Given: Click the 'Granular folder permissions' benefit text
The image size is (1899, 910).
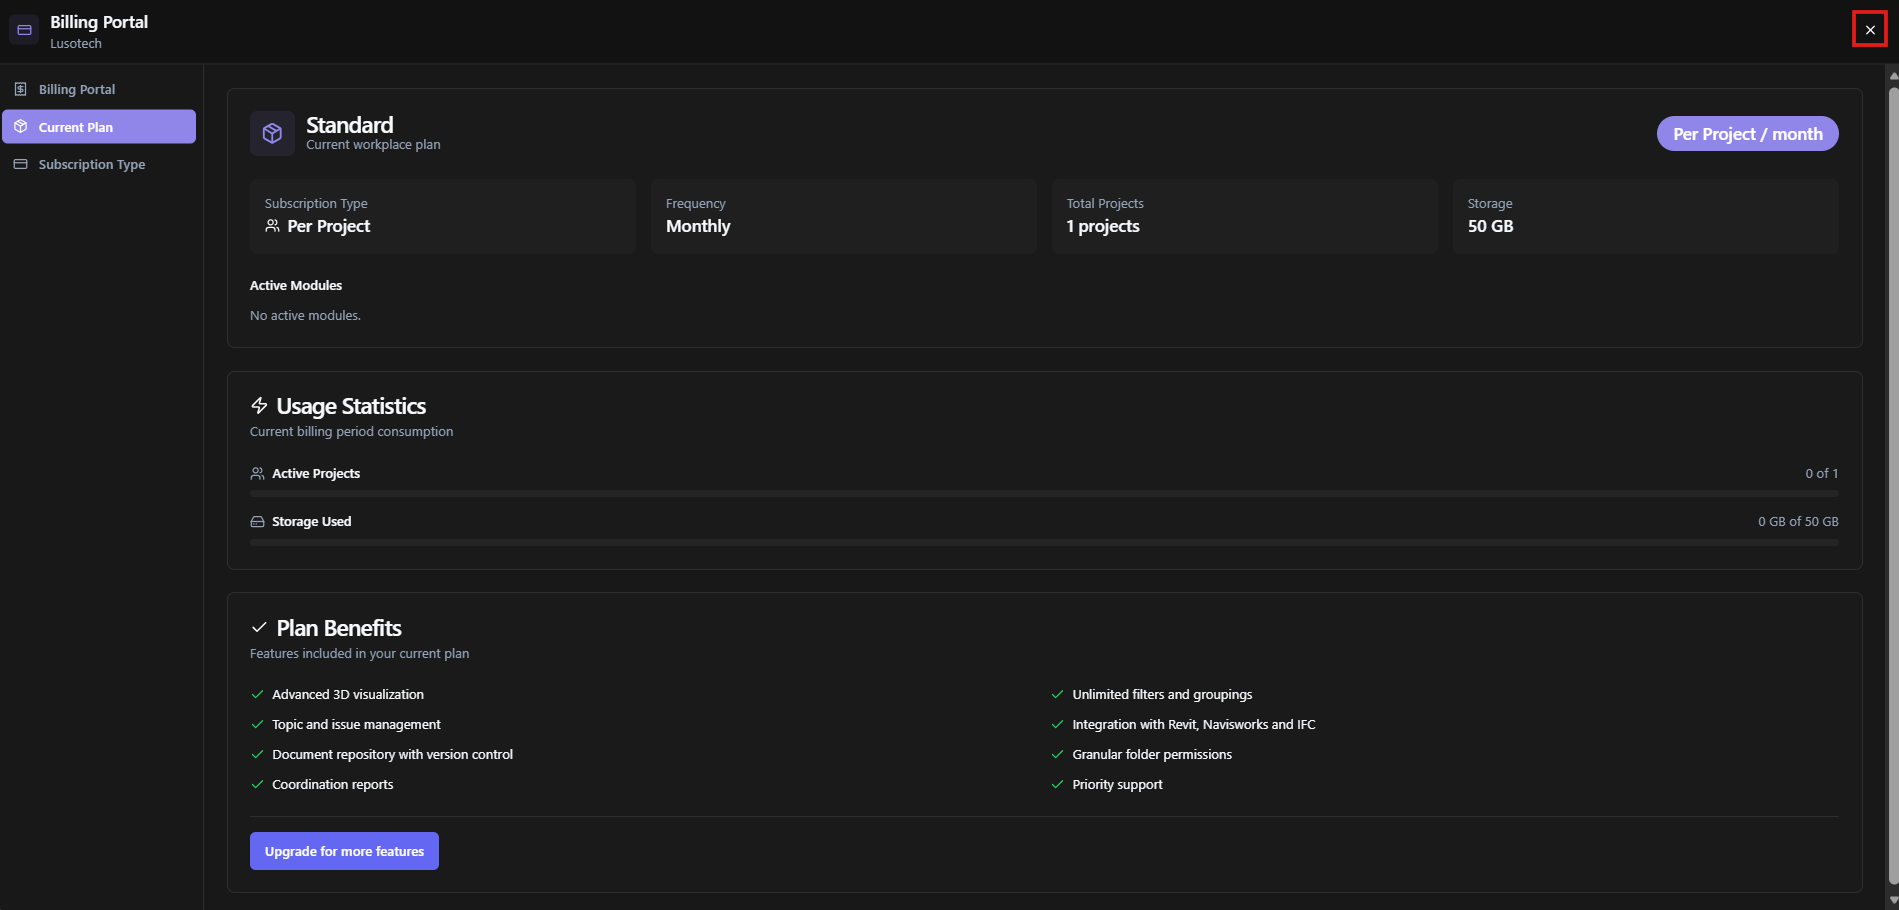Looking at the screenshot, I should (x=1152, y=754).
